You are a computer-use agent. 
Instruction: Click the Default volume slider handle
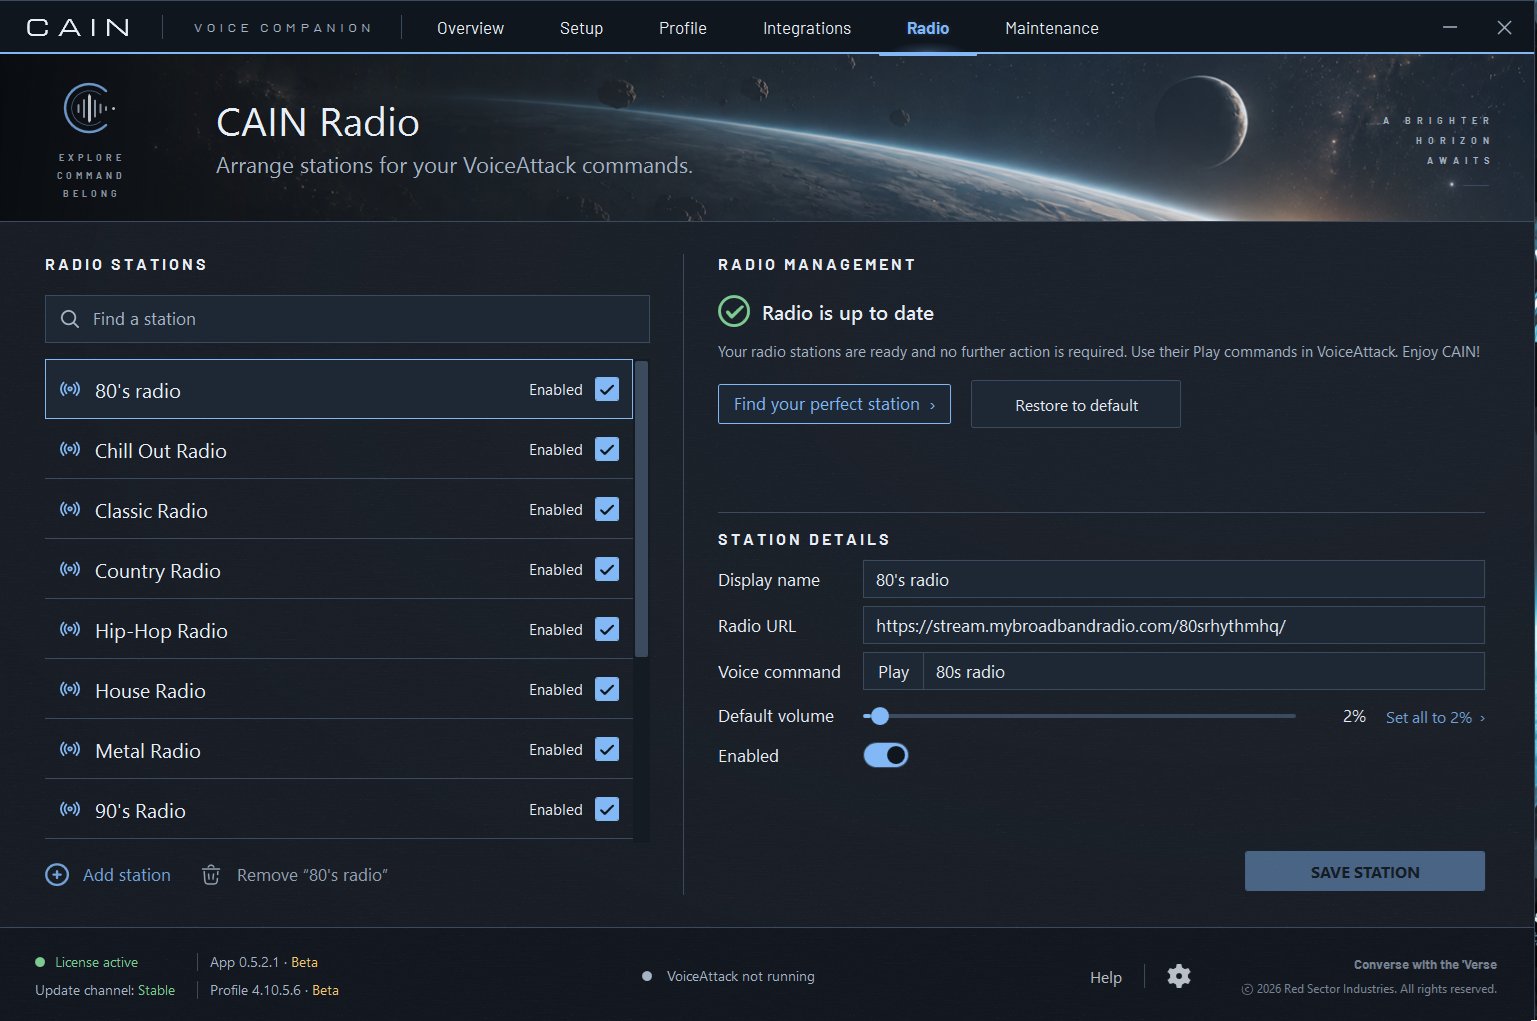click(880, 716)
